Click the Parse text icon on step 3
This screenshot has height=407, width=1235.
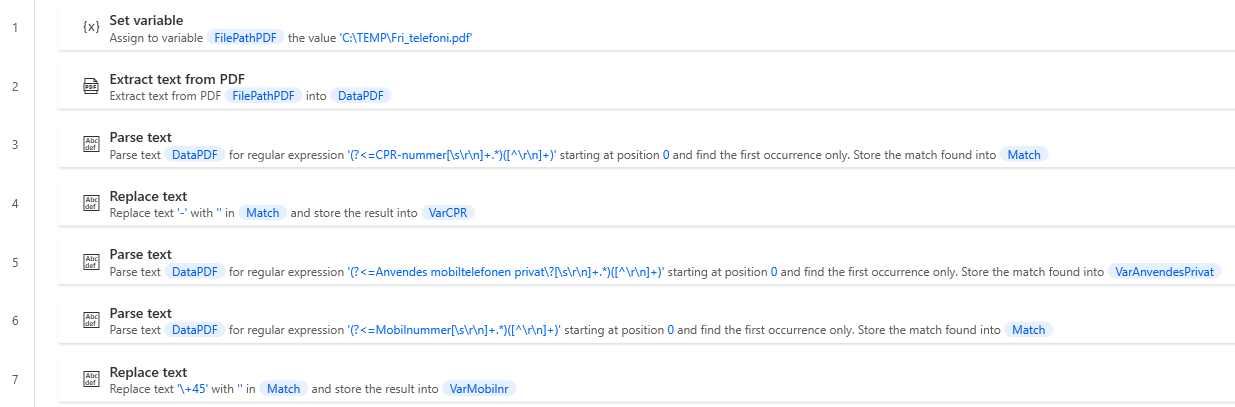[x=91, y=145]
